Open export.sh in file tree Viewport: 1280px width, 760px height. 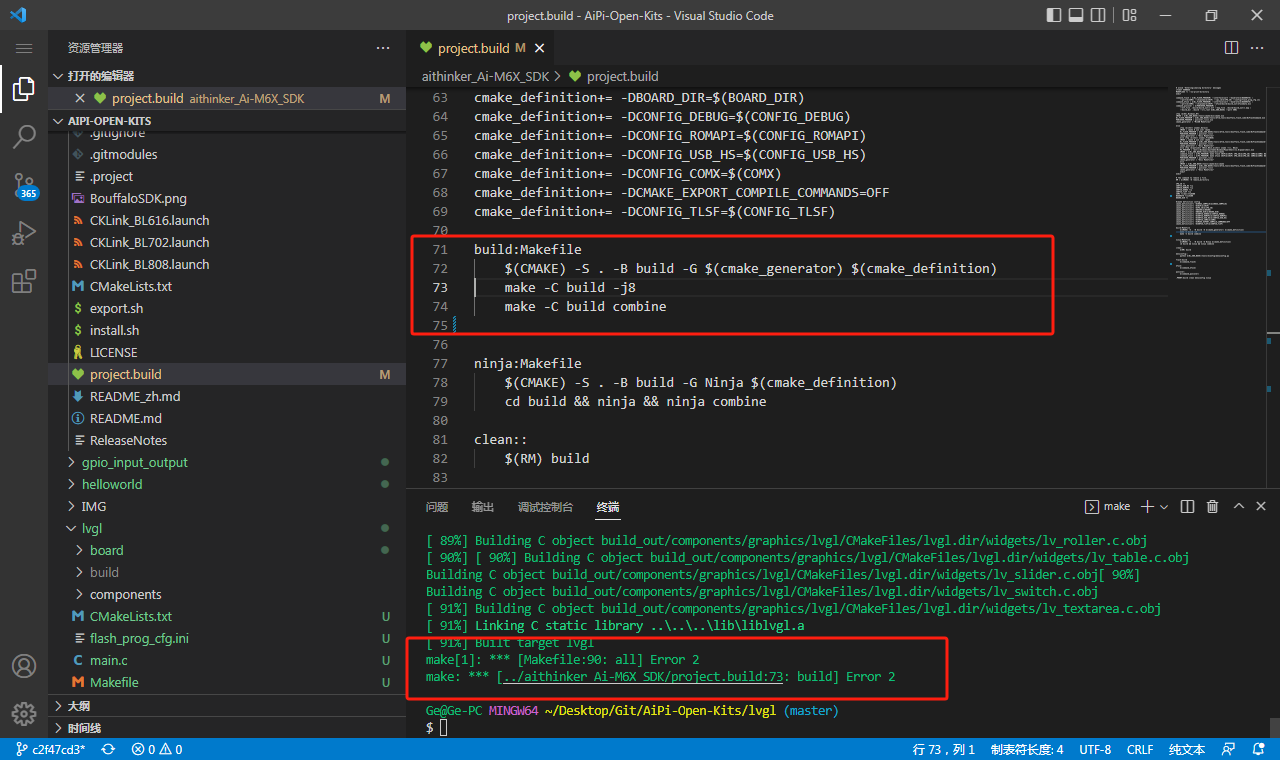(x=227, y=308)
